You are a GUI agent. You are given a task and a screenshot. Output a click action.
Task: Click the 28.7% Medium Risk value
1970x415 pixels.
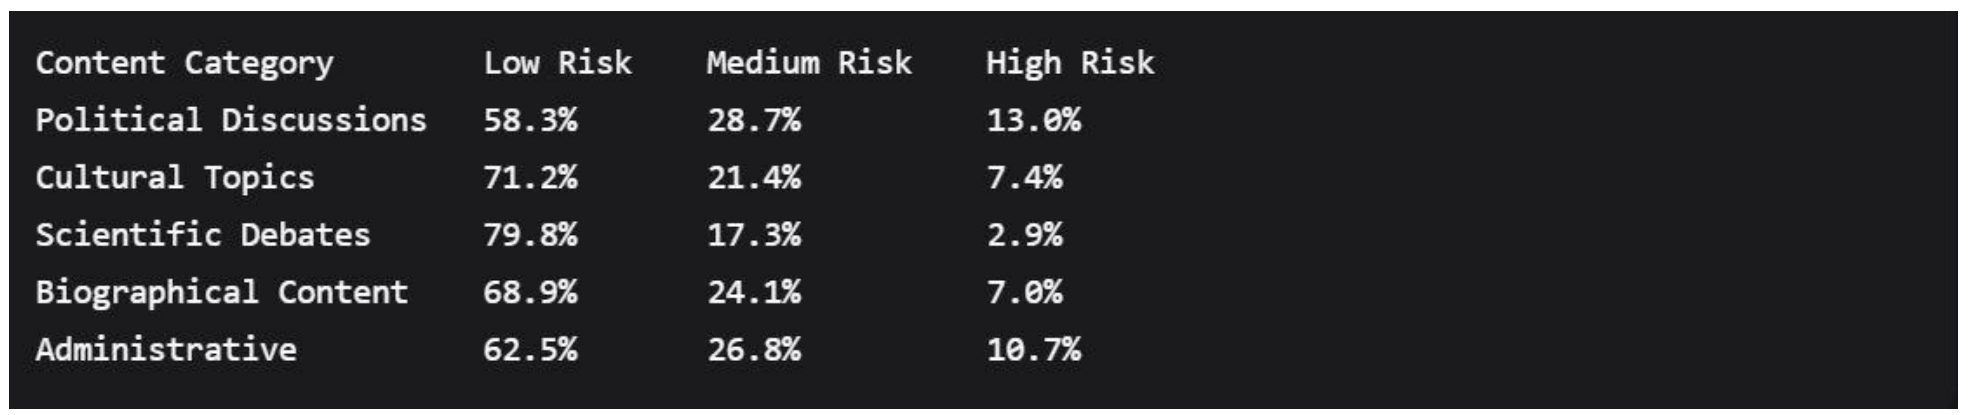click(754, 120)
